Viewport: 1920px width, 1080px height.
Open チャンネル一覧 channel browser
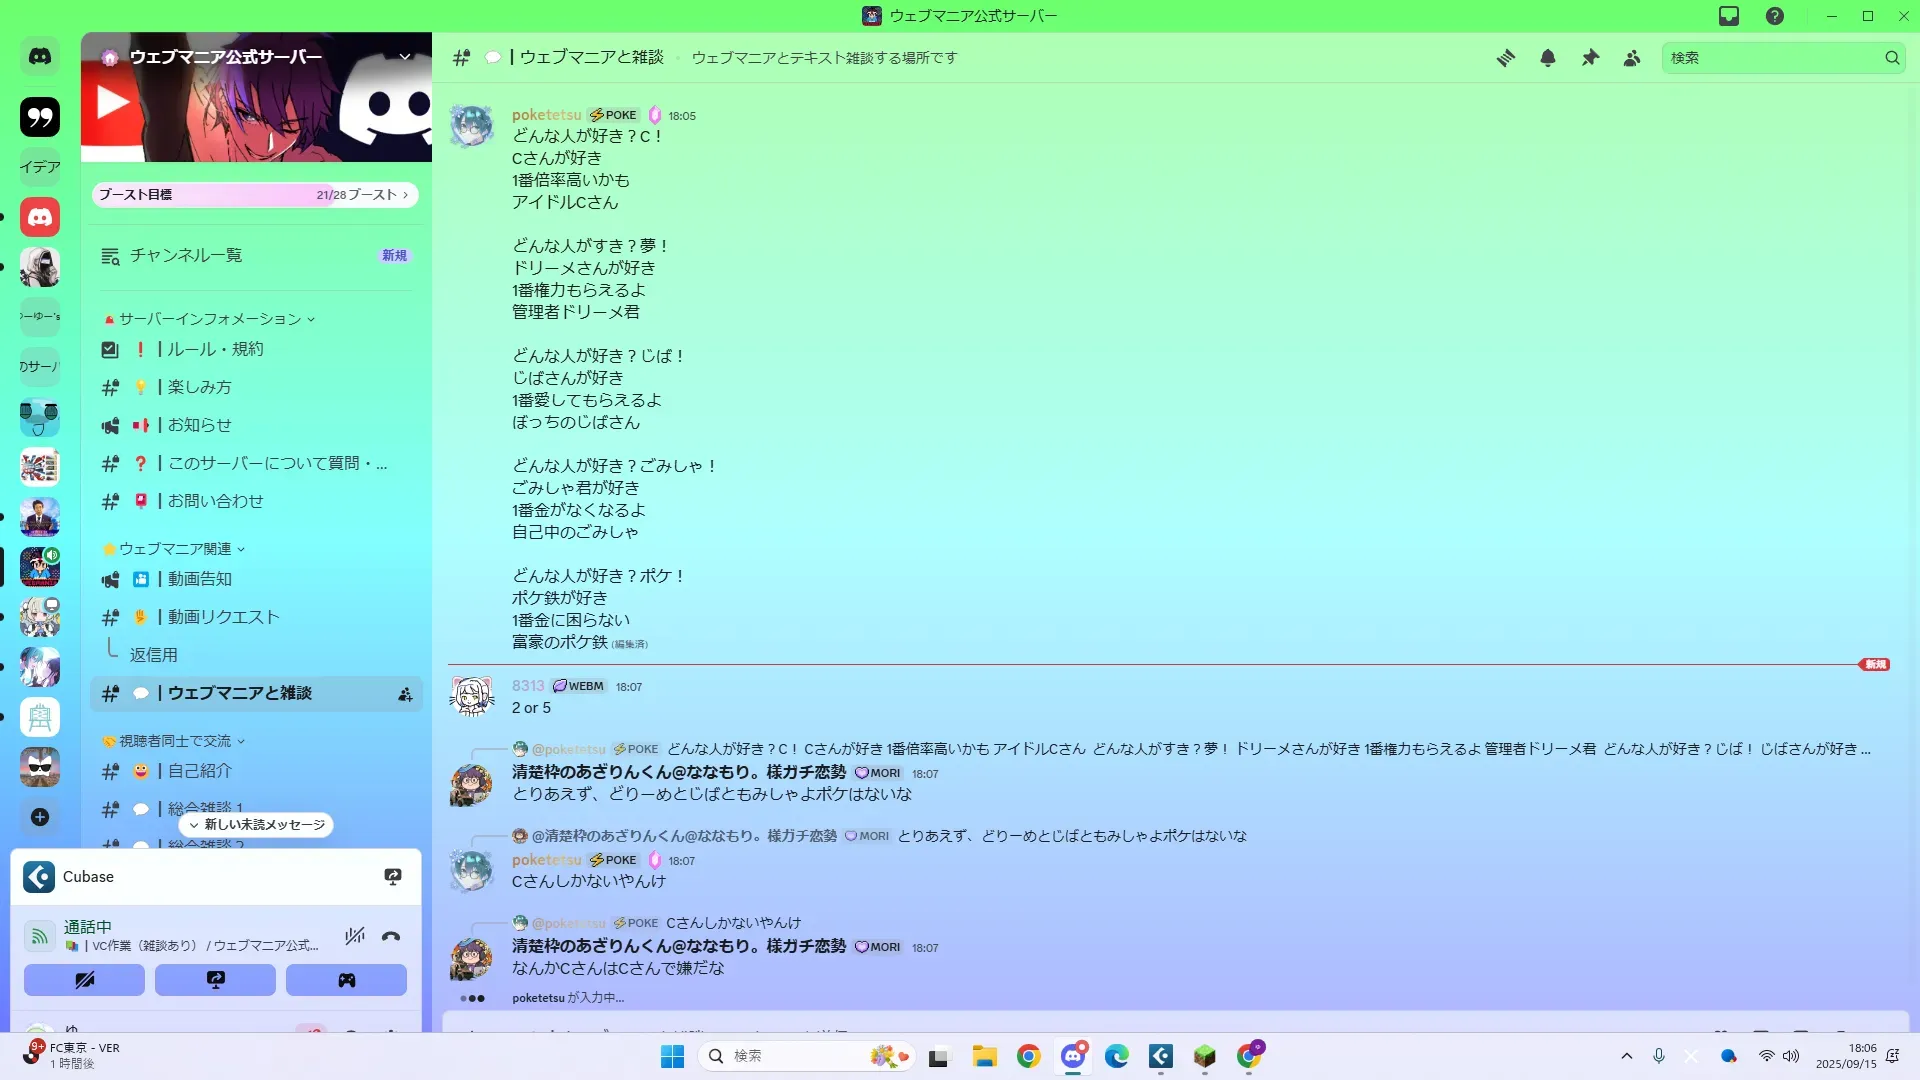coord(186,256)
